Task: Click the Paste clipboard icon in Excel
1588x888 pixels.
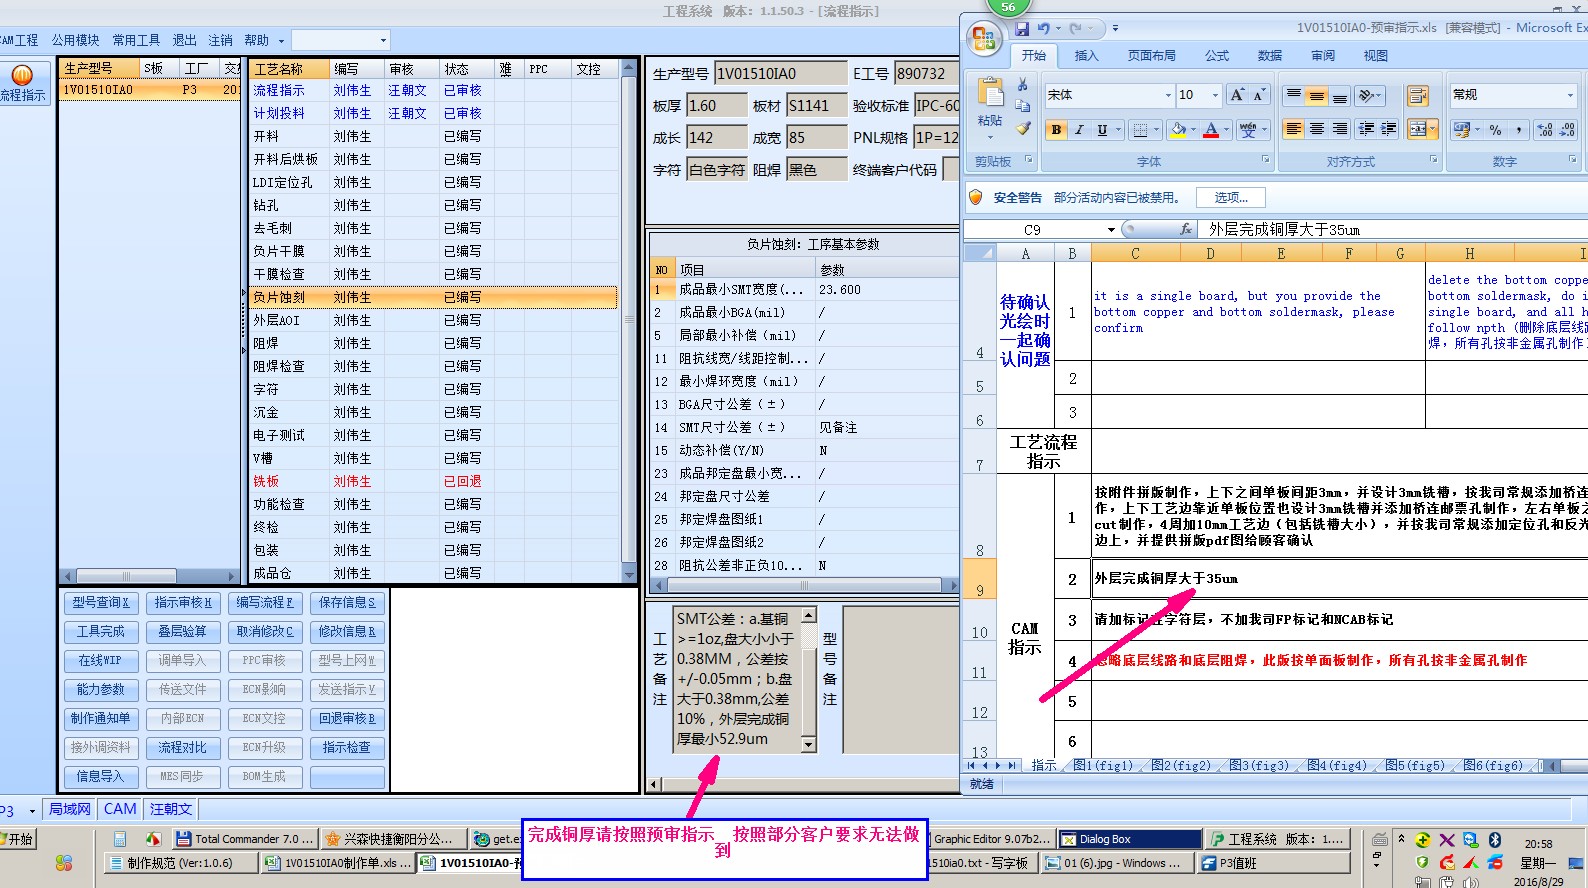Action: click(x=990, y=92)
